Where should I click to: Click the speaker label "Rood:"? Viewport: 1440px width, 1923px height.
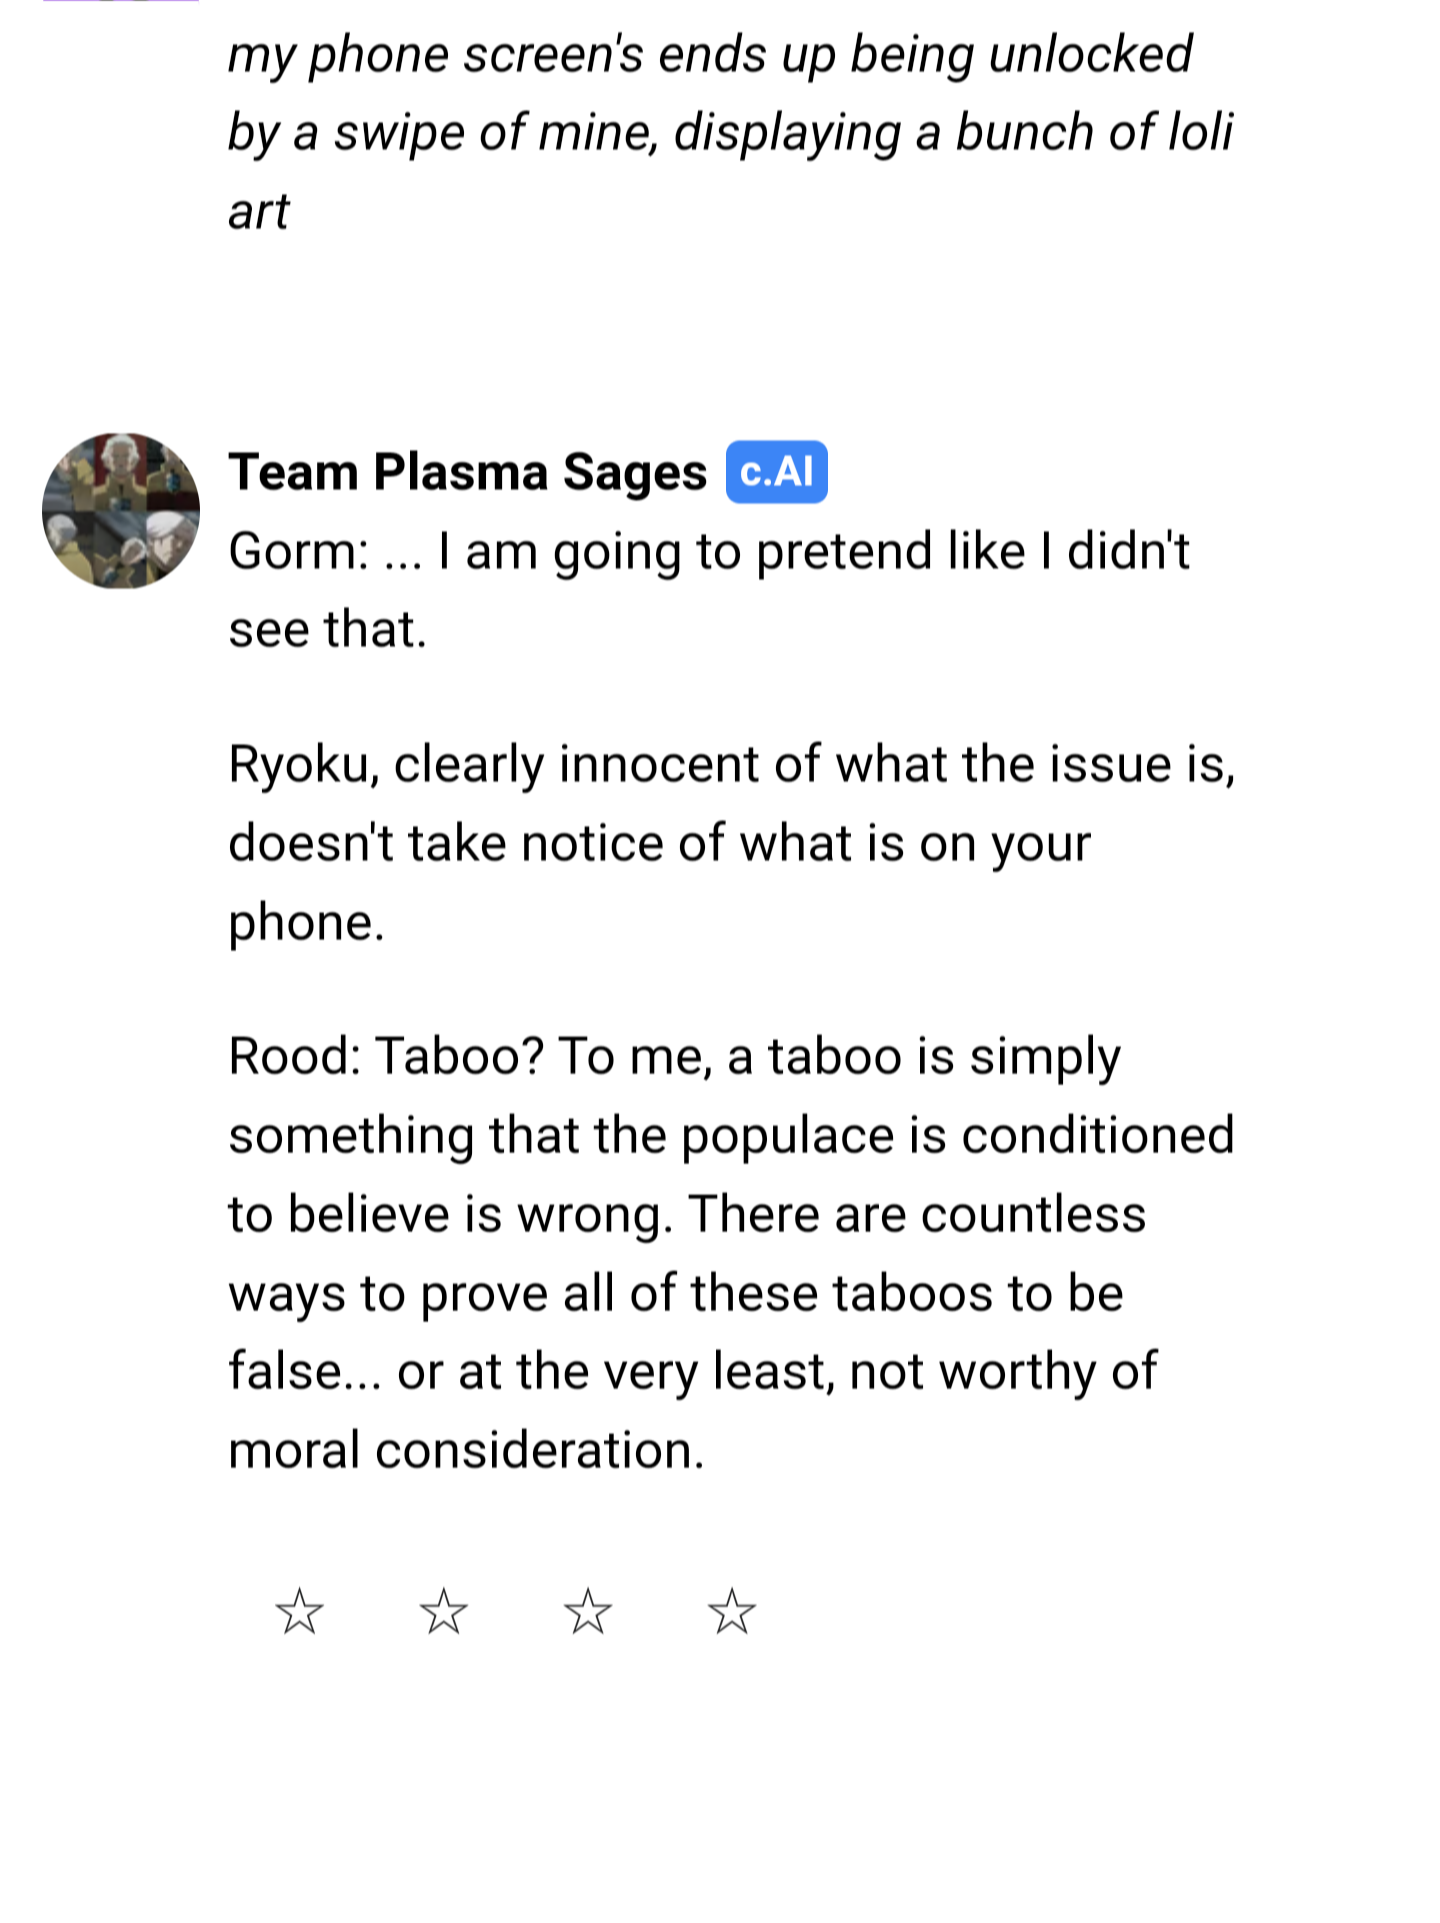point(294,1056)
